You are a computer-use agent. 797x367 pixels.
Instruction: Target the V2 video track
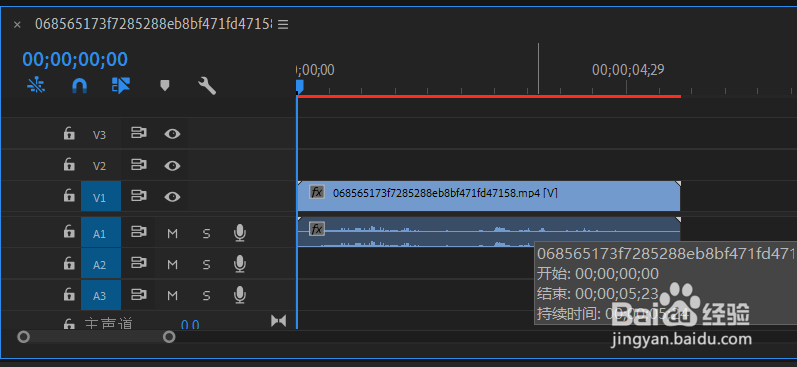99,166
